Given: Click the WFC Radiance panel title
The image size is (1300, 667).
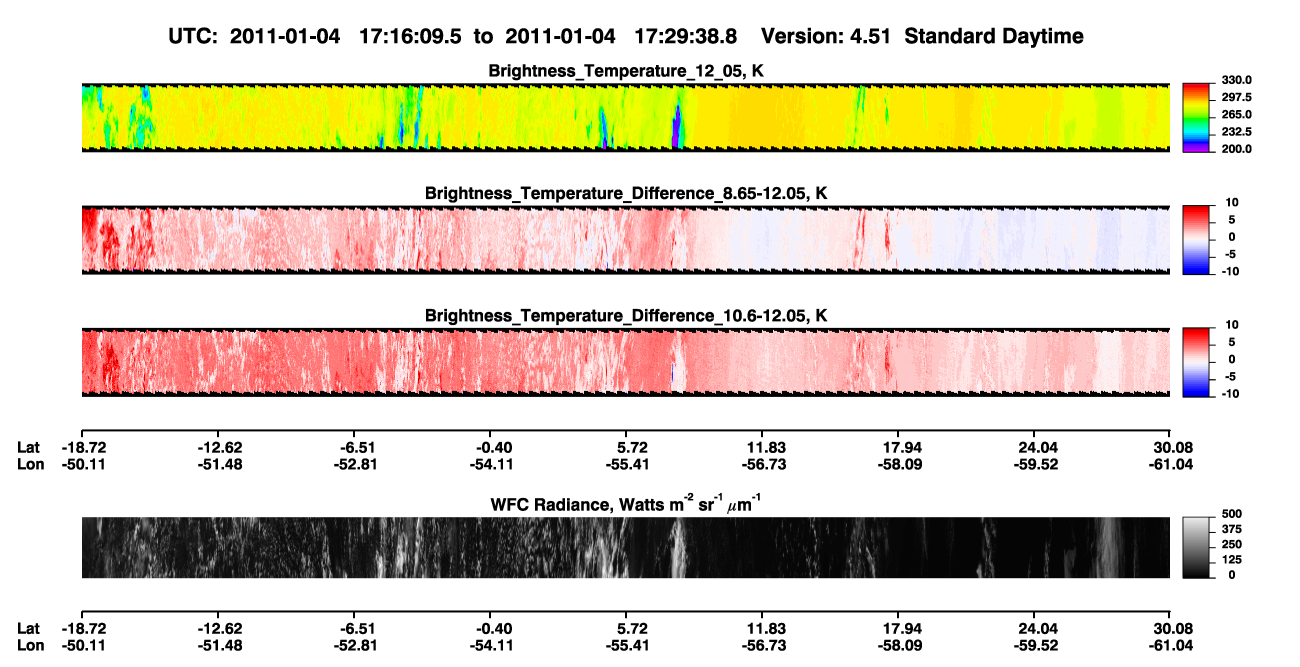Looking at the screenshot, I should [625, 503].
